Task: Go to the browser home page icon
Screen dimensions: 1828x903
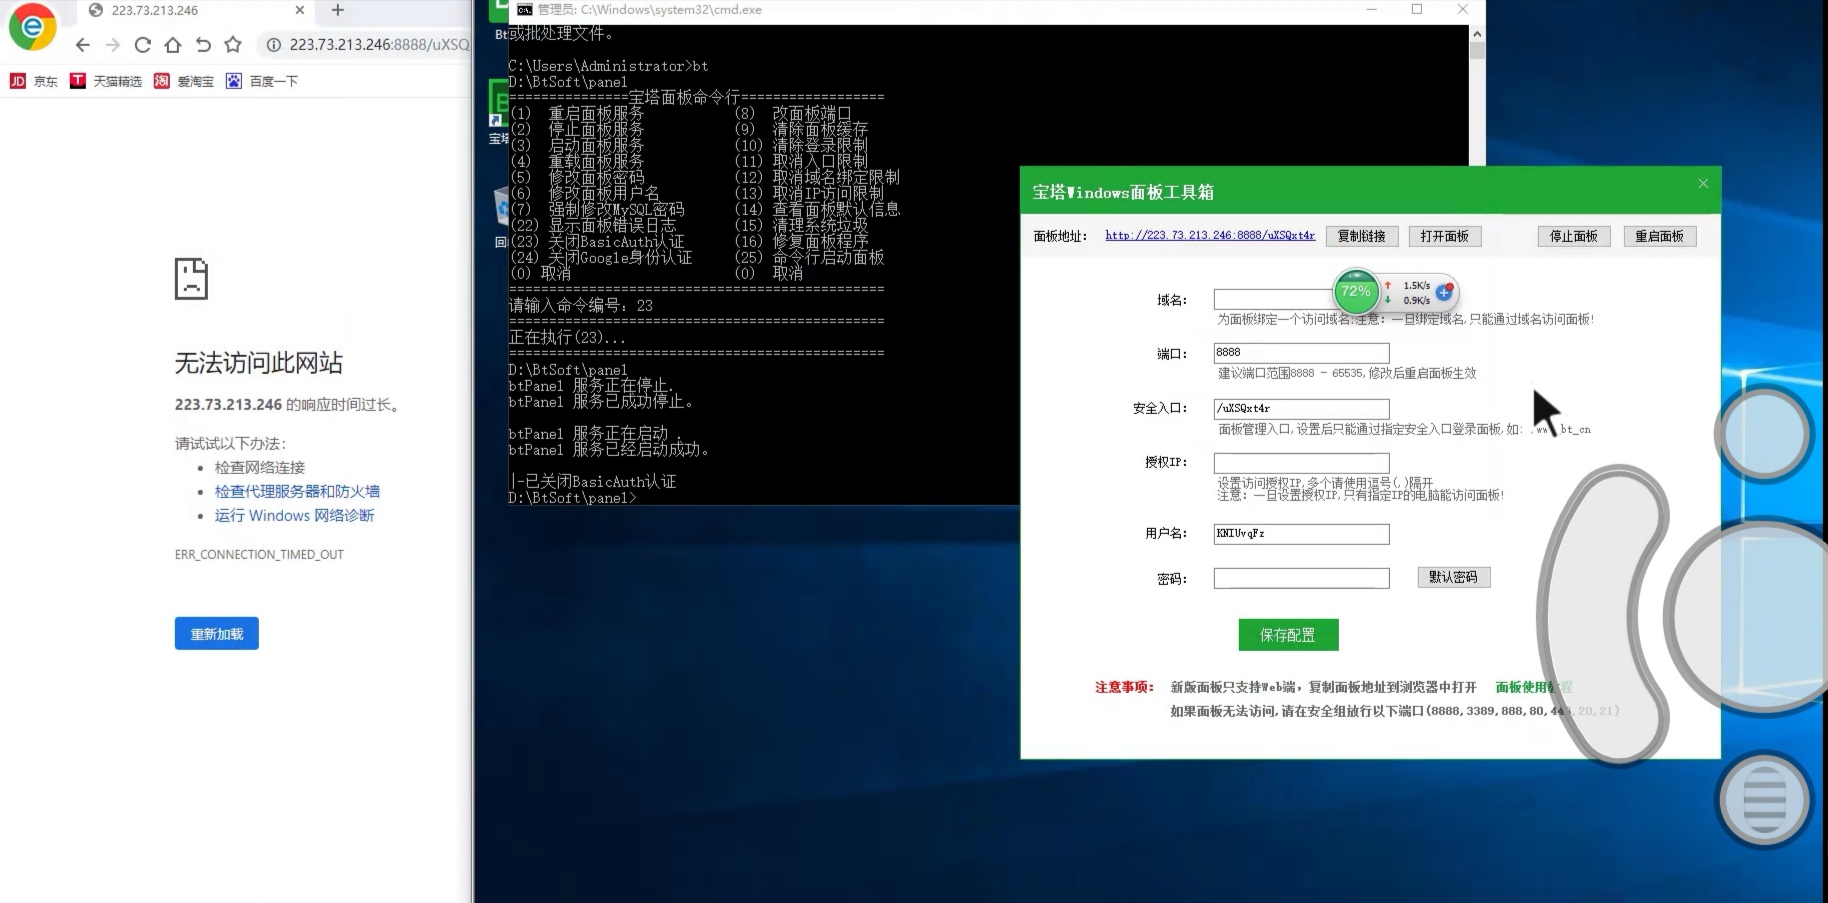Action: pyautogui.click(x=173, y=45)
